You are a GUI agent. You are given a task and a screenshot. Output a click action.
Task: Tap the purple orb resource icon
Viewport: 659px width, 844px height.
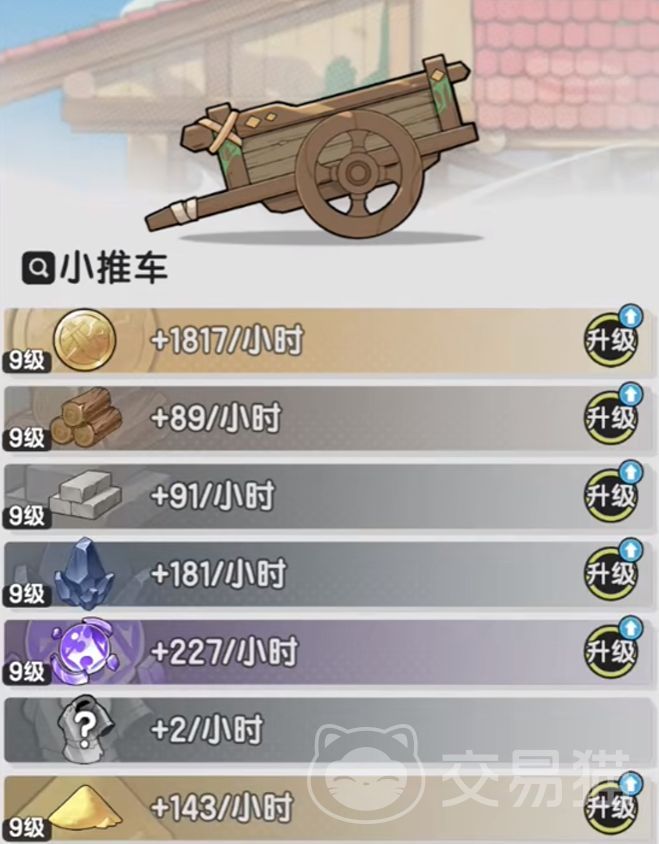pyautogui.click(x=83, y=650)
